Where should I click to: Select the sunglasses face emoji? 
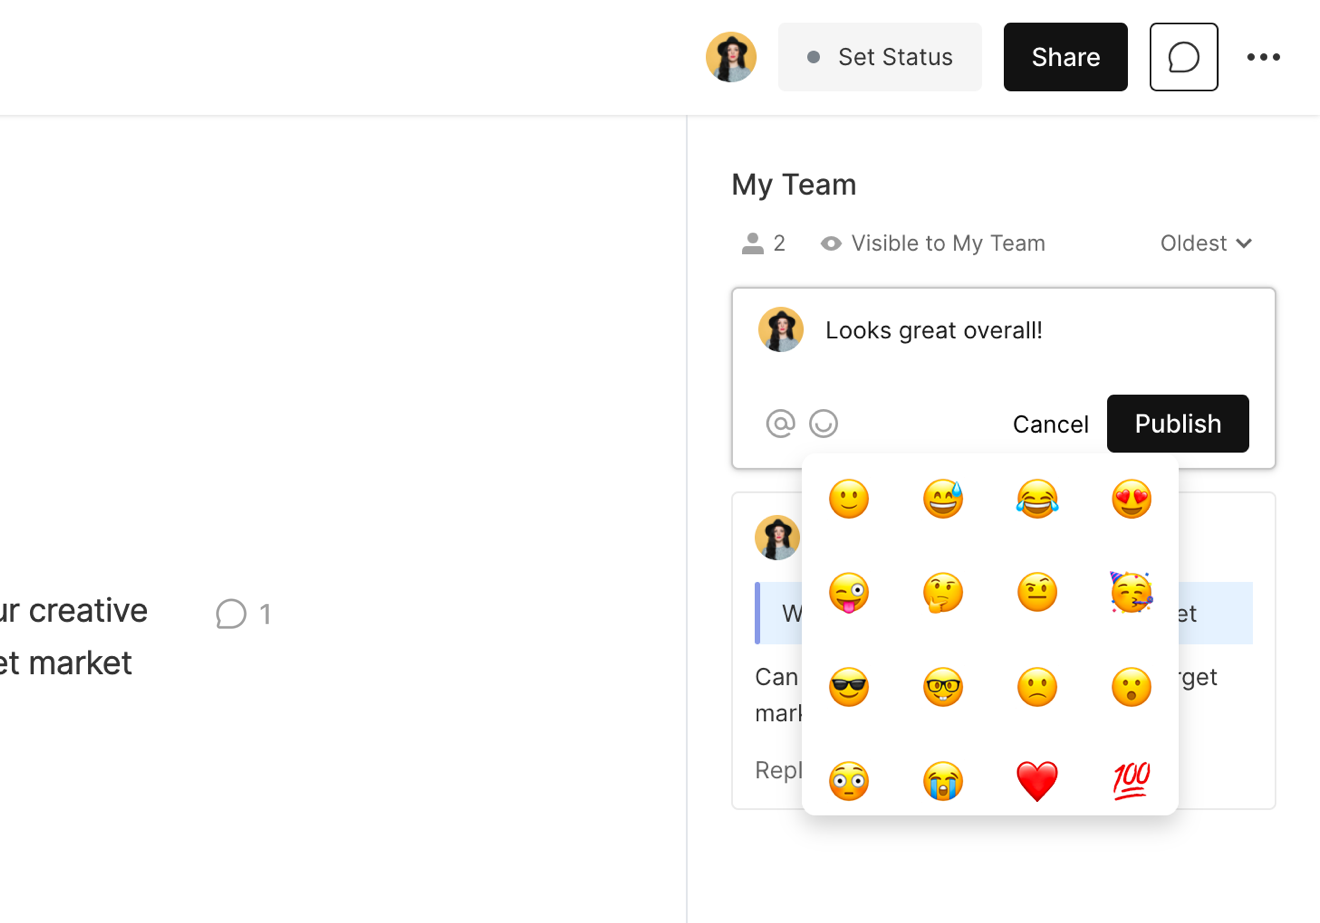point(849,687)
